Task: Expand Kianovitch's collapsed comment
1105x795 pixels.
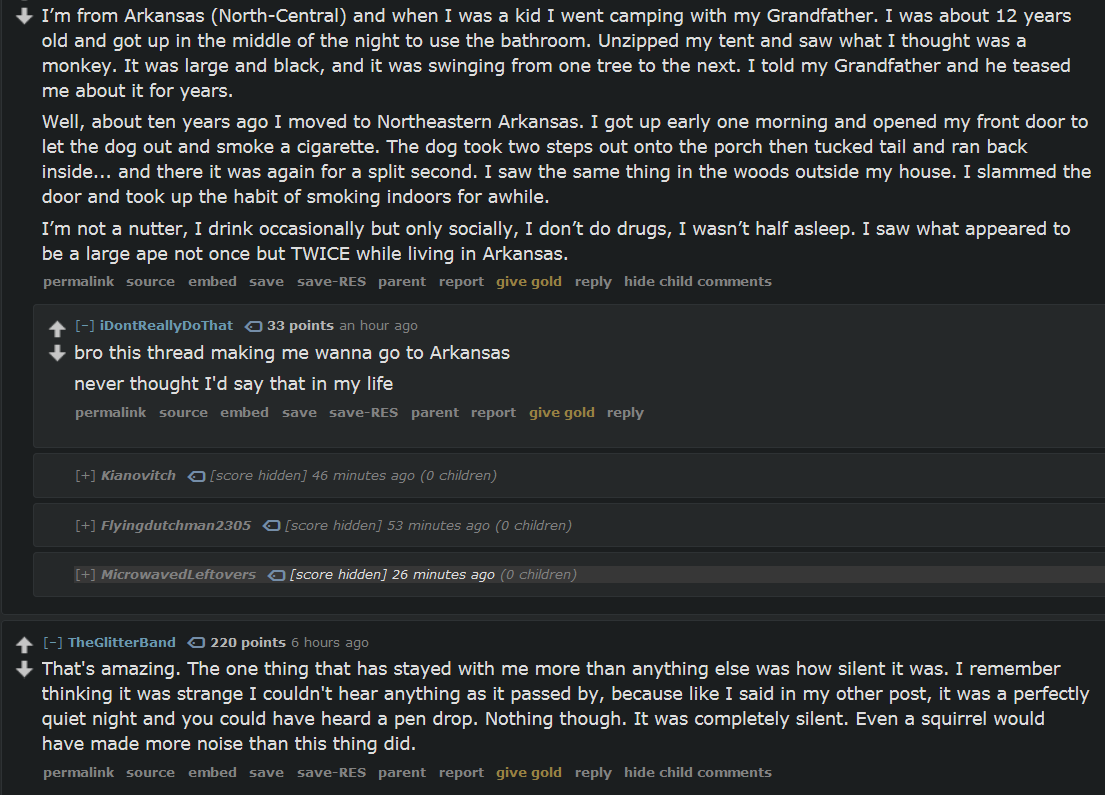Action: pos(85,476)
